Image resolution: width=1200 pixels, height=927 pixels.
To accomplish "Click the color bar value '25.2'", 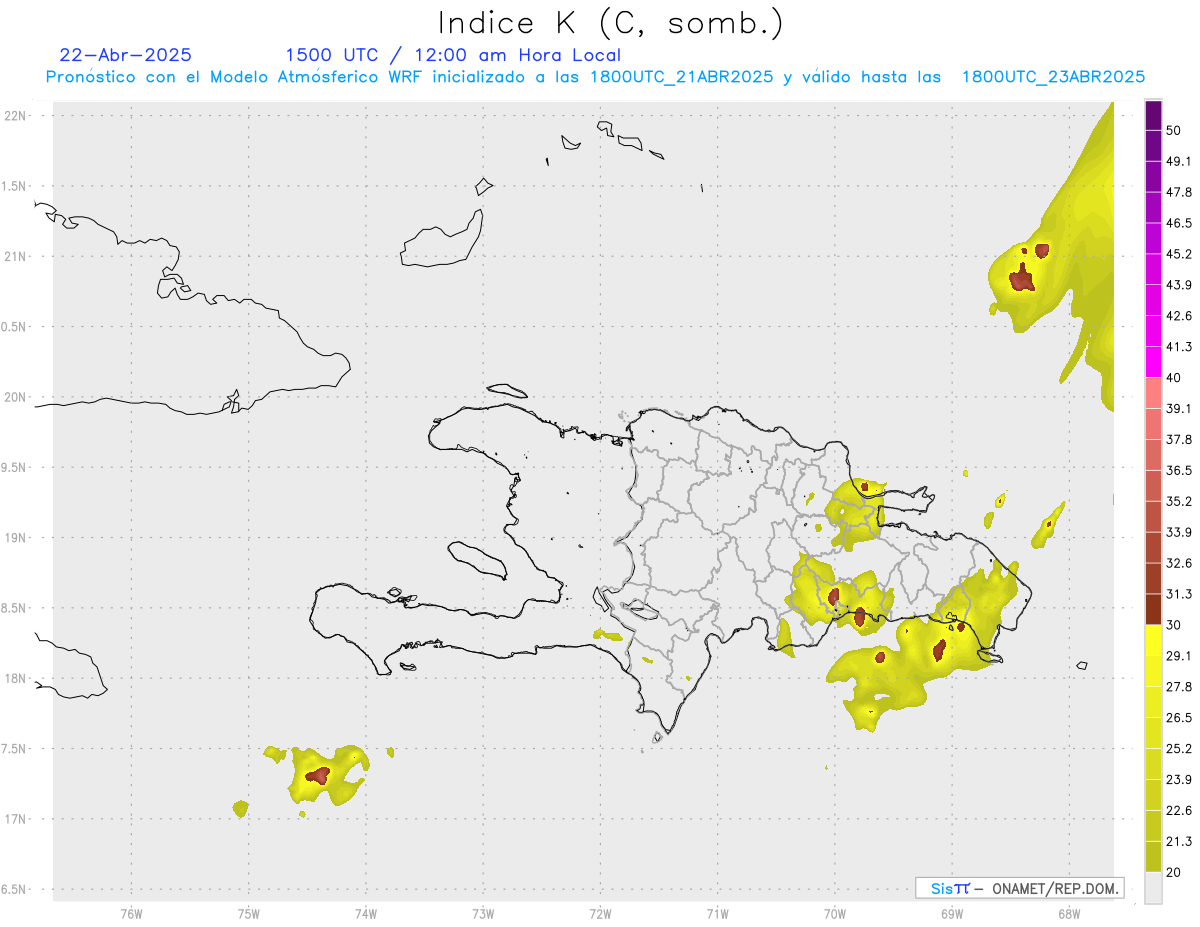I will pyautogui.click(x=1179, y=749).
